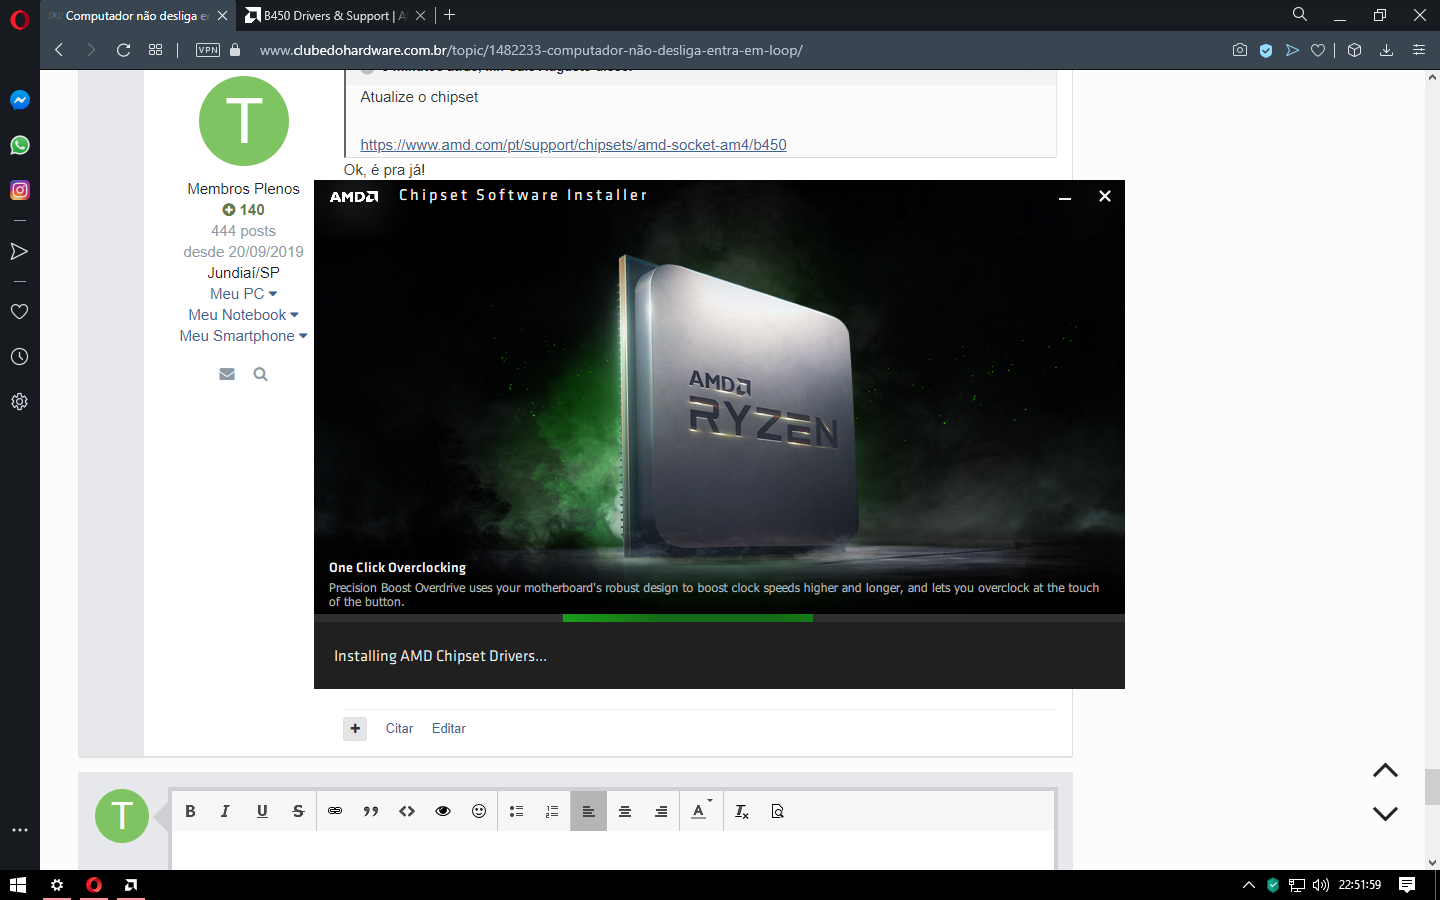Viewport: 1440px width, 900px height.
Task: Open downloads panel
Action: (x=1386, y=50)
